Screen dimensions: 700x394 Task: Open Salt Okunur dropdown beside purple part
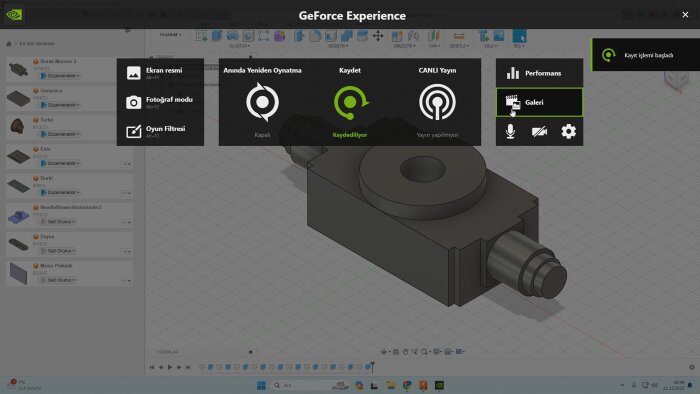click(x=58, y=222)
